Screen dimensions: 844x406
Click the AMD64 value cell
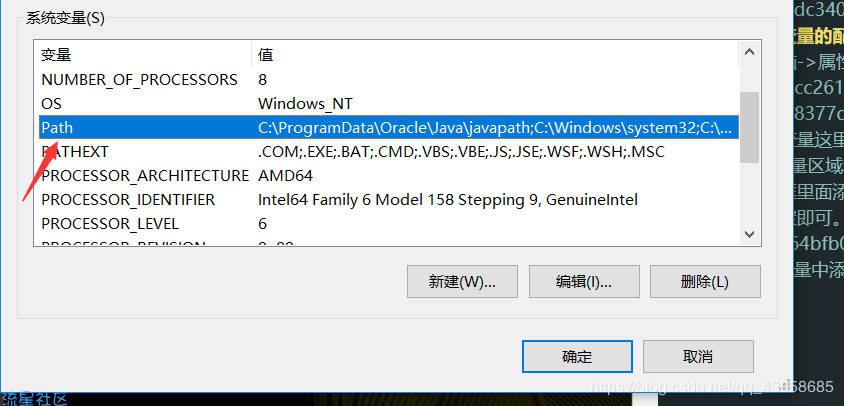tap(285, 176)
